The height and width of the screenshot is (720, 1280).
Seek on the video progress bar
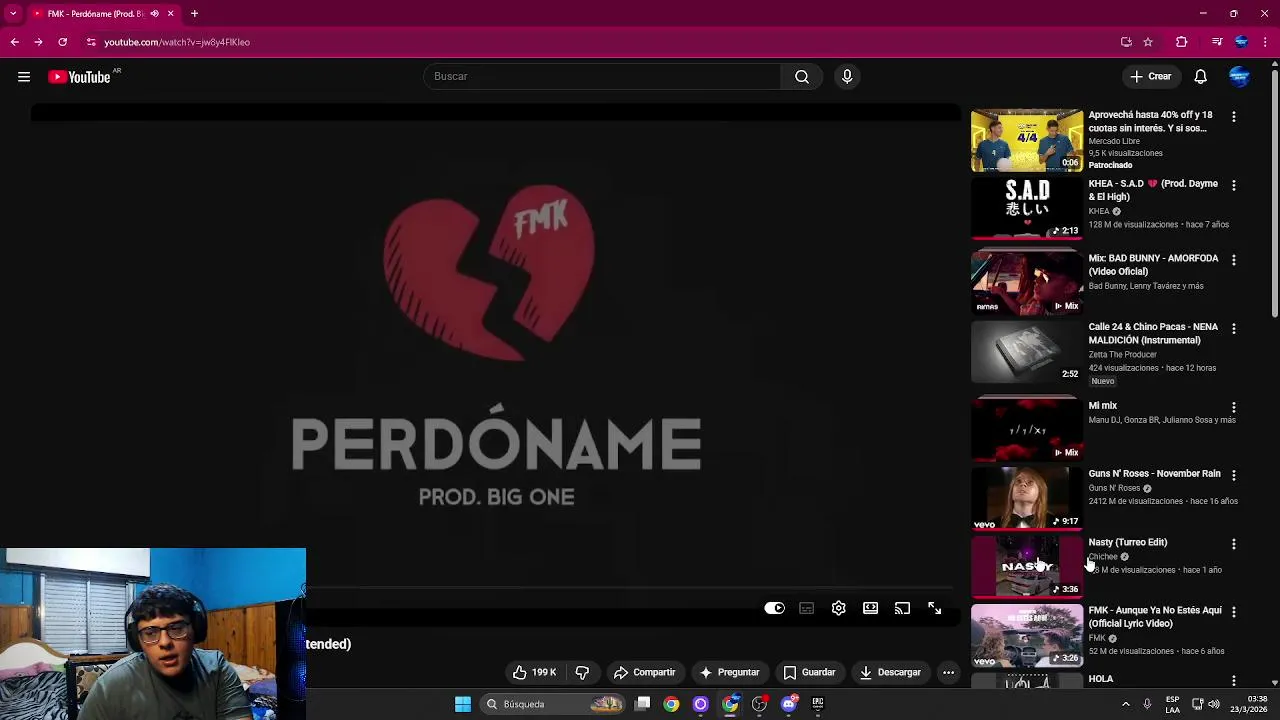click(632, 588)
